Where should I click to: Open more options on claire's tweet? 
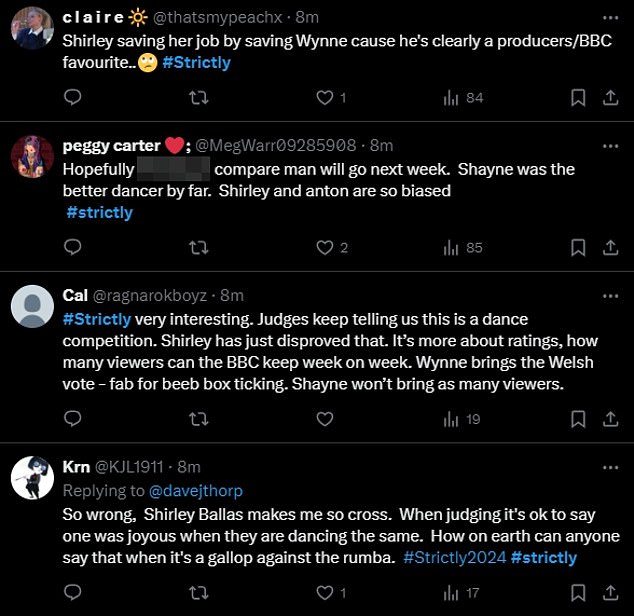point(609,19)
